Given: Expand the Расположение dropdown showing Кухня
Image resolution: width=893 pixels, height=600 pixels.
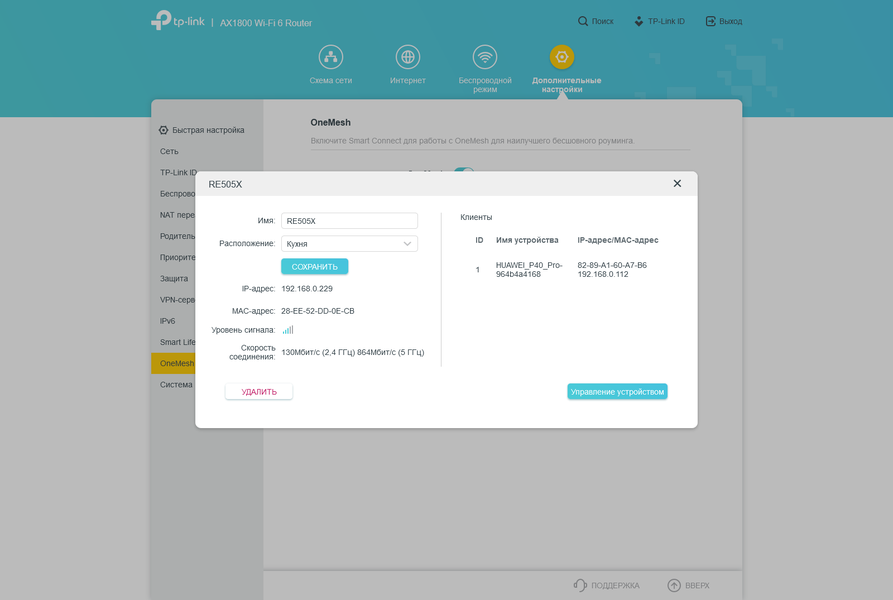Looking at the screenshot, I should coord(350,244).
